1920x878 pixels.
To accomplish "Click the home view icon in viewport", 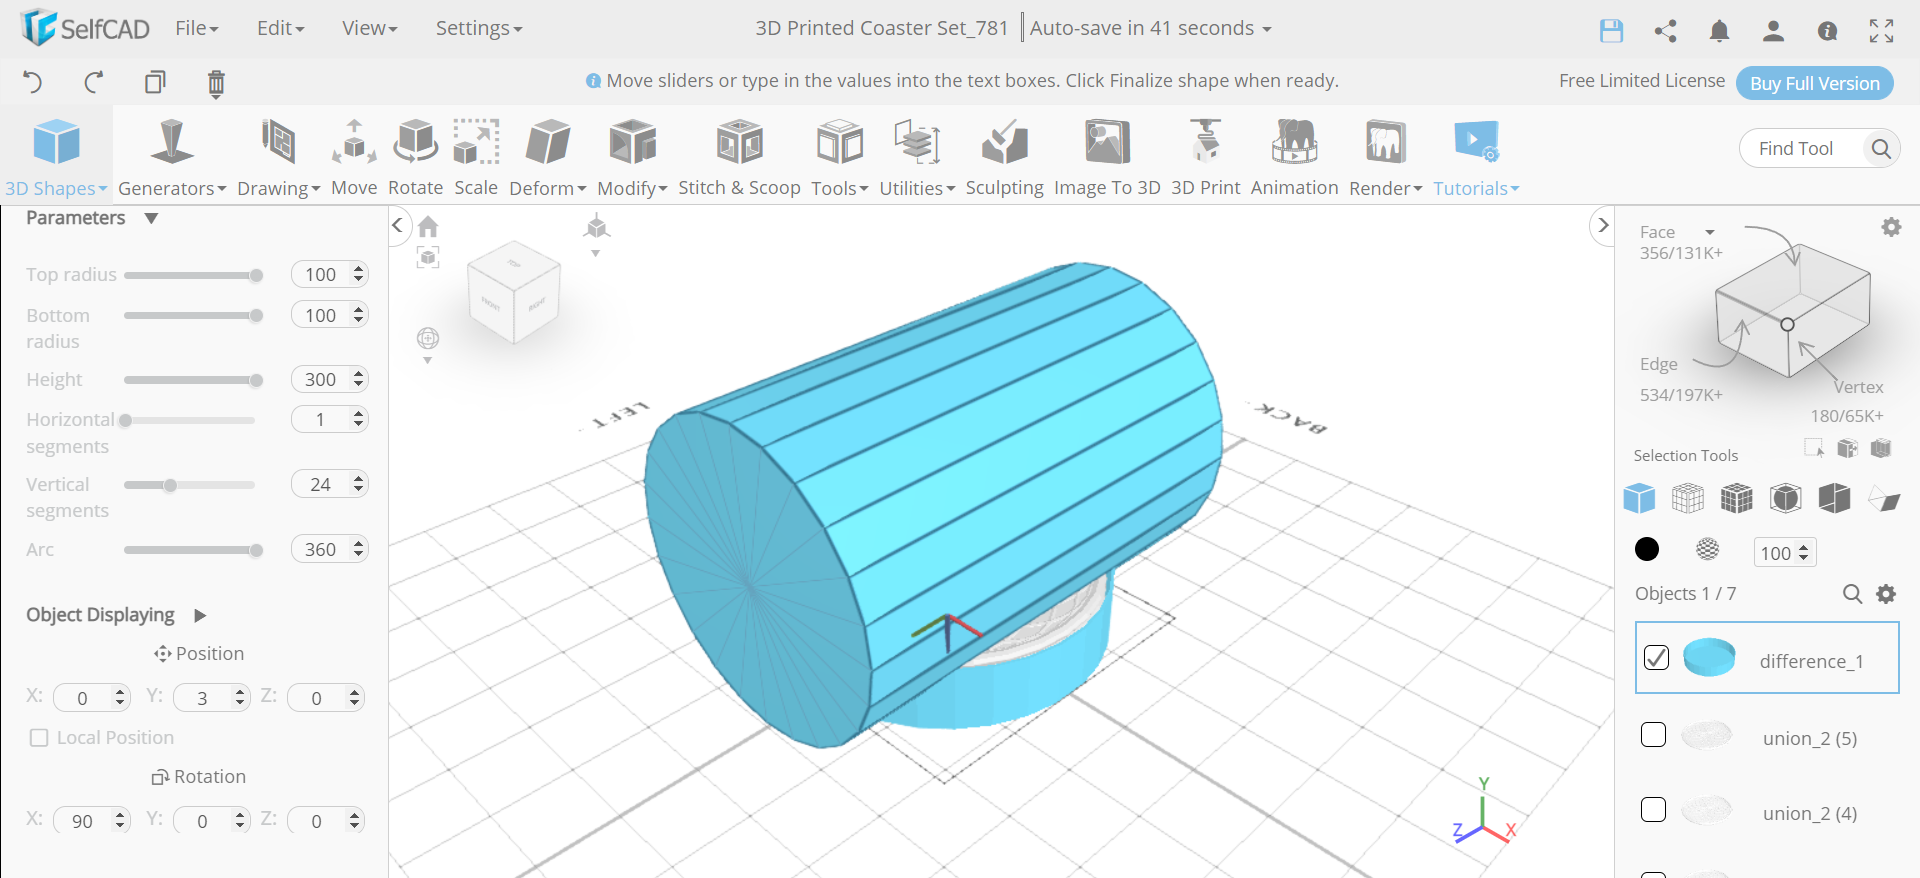I will pyautogui.click(x=428, y=227).
